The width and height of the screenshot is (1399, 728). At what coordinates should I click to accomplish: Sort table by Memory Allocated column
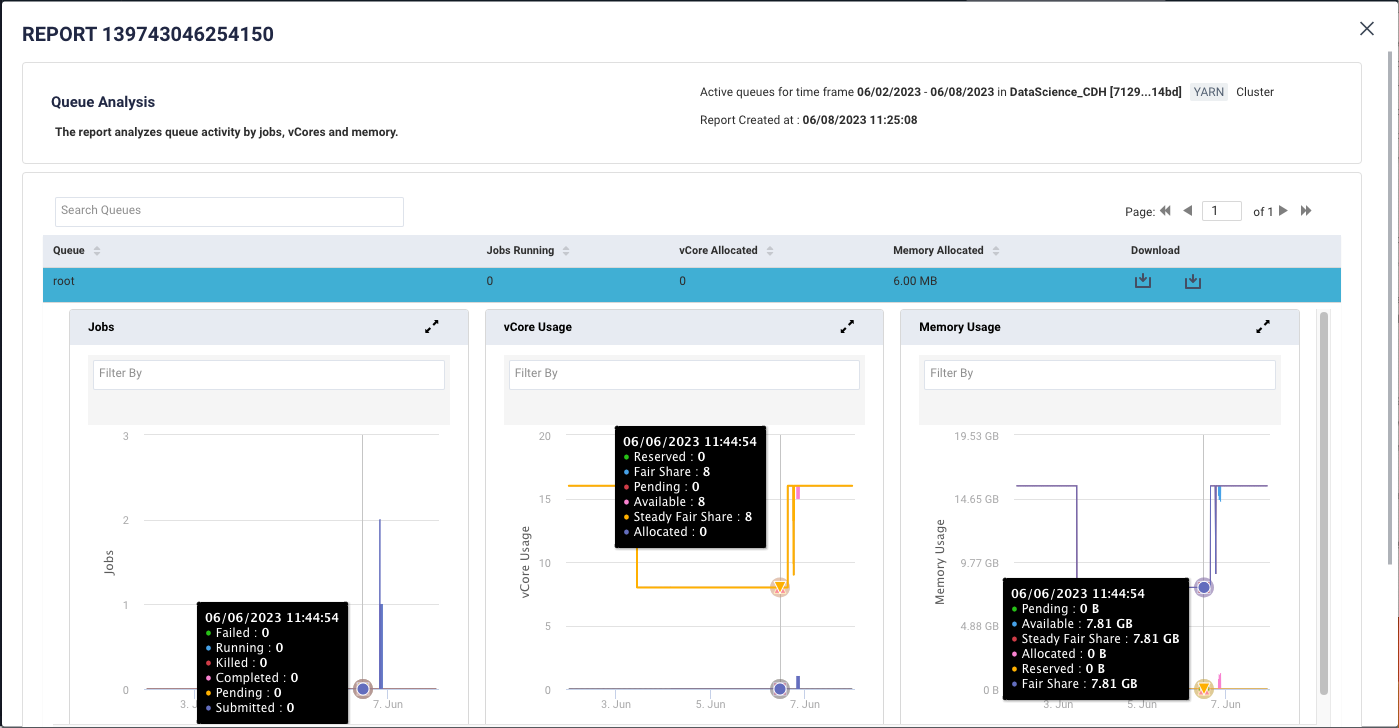coord(996,251)
